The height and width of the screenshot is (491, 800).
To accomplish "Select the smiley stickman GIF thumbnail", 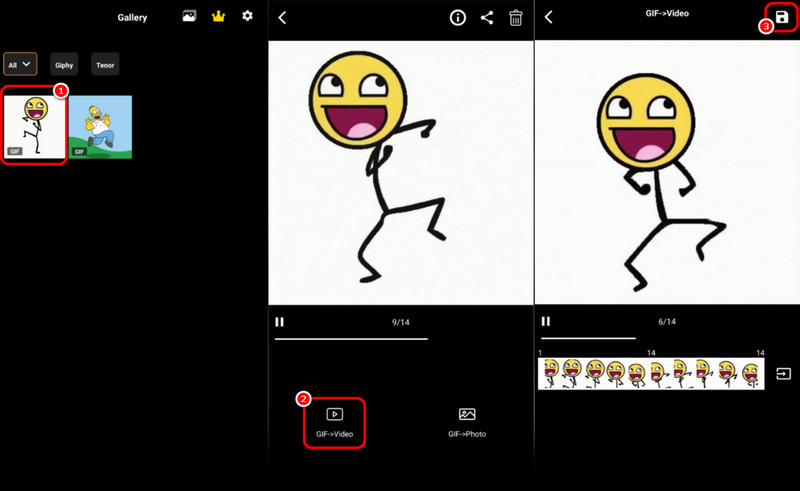I will tap(35, 126).
